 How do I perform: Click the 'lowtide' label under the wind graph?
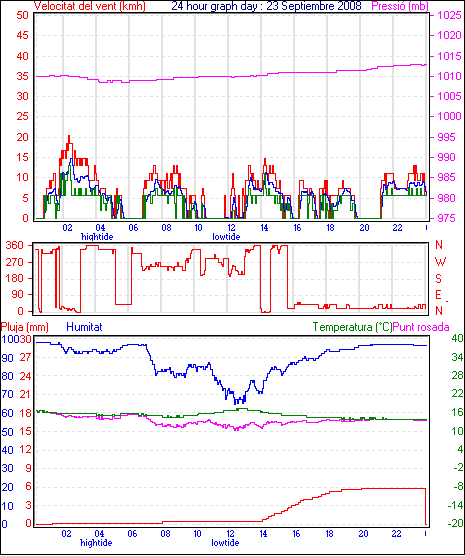(x=226, y=237)
